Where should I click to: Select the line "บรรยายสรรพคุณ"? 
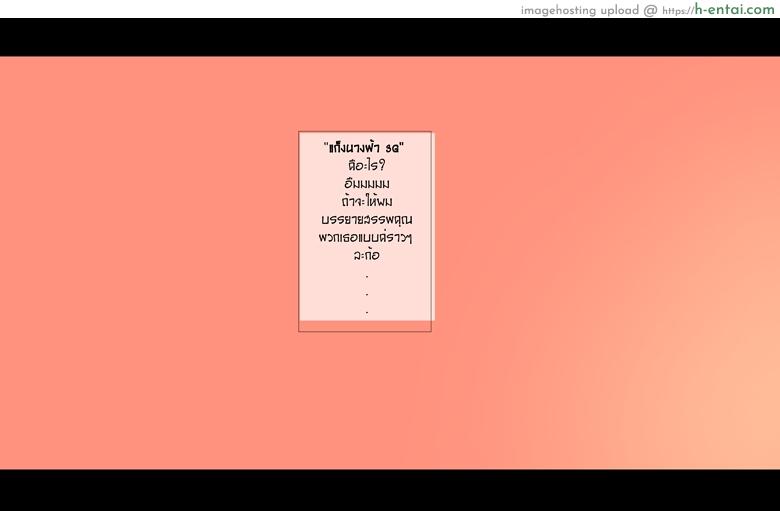pos(366,219)
